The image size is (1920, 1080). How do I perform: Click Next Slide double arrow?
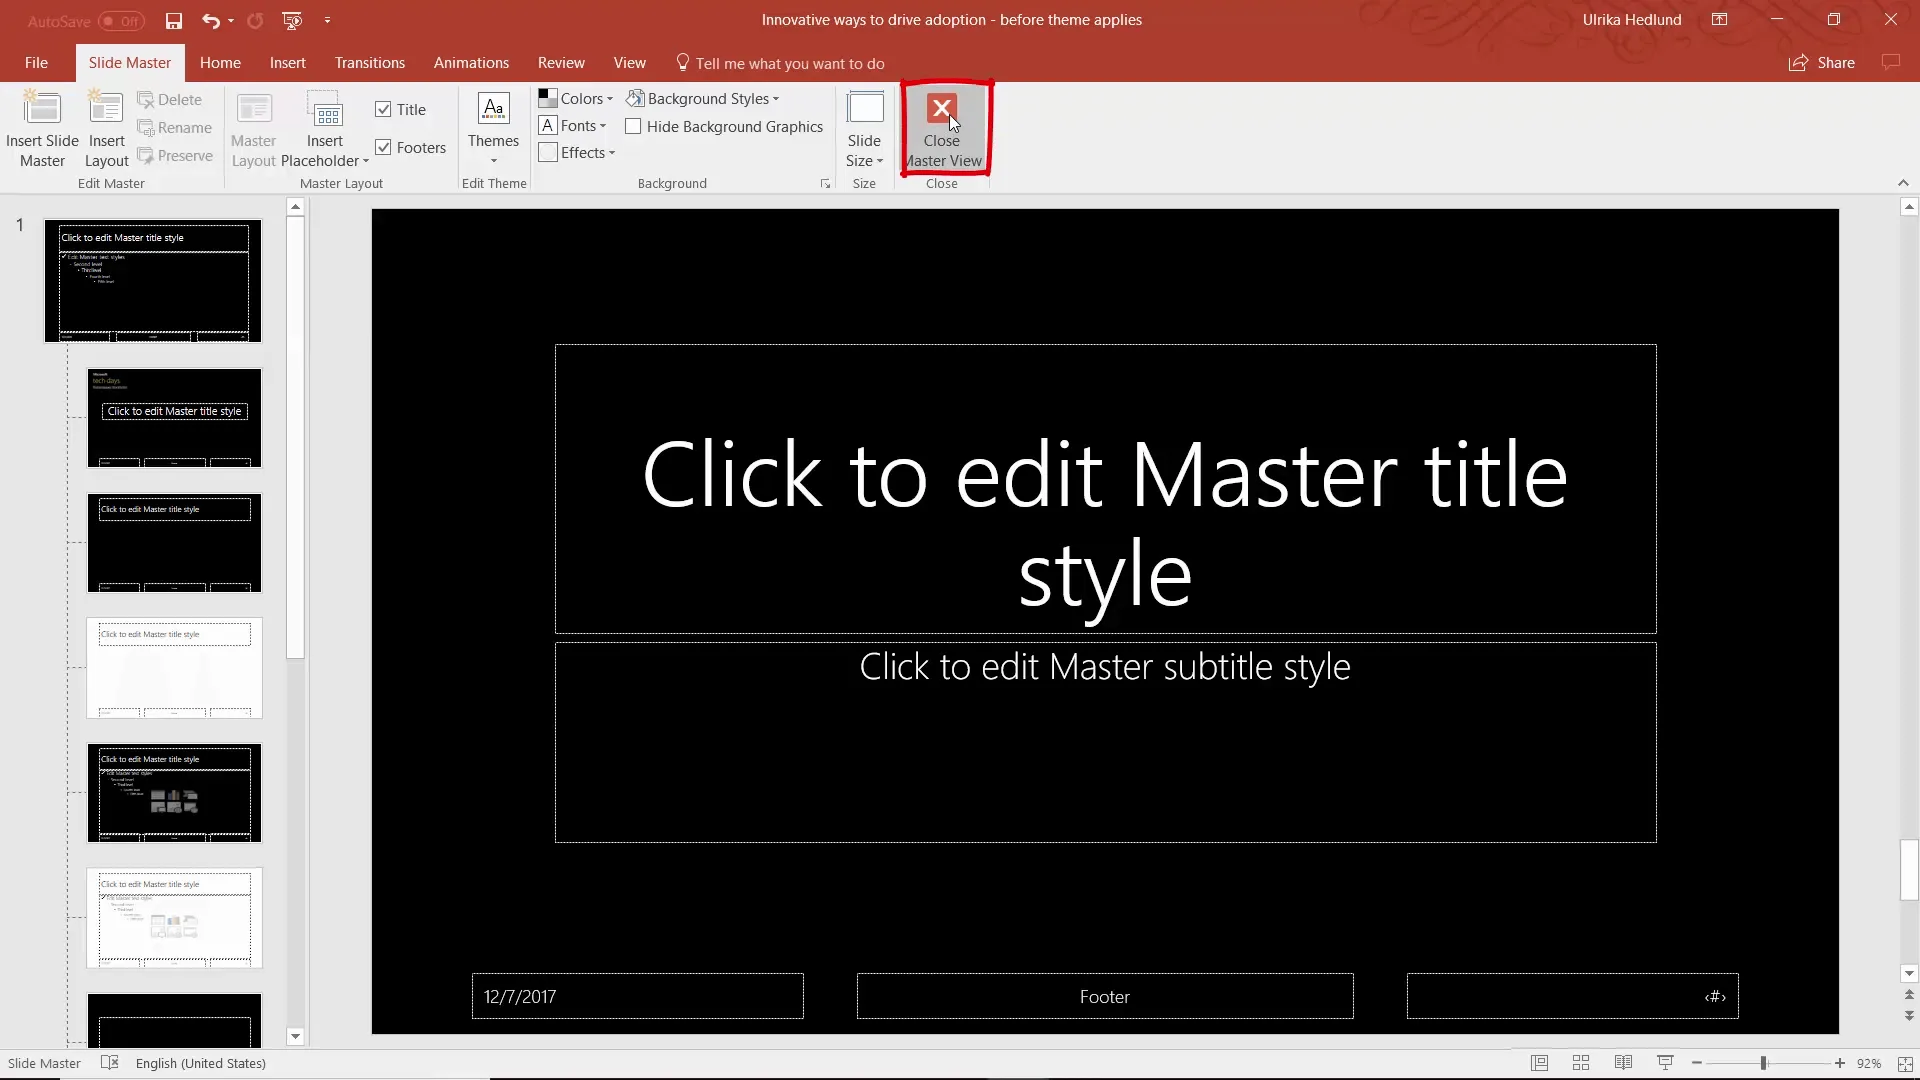point(1909,1015)
